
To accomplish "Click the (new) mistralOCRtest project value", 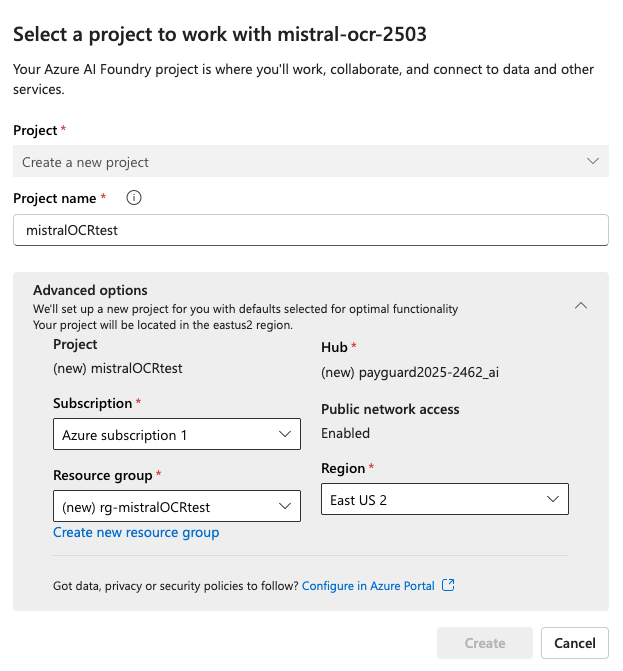I will coord(118,368).
